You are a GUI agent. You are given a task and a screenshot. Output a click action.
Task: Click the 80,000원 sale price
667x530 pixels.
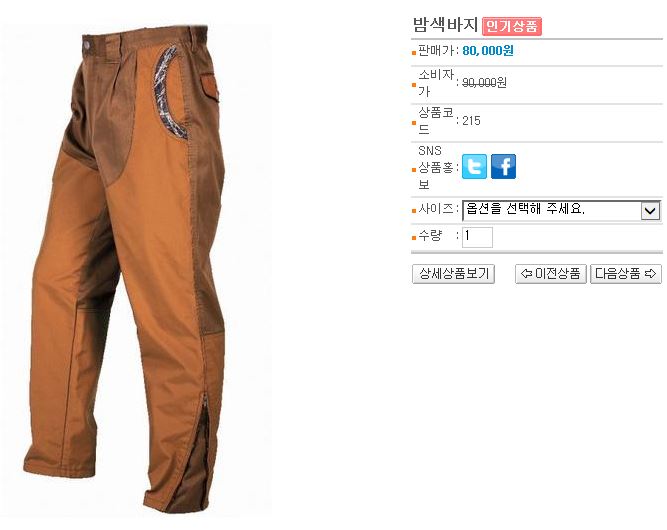pyautogui.click(x=488, y=51)
